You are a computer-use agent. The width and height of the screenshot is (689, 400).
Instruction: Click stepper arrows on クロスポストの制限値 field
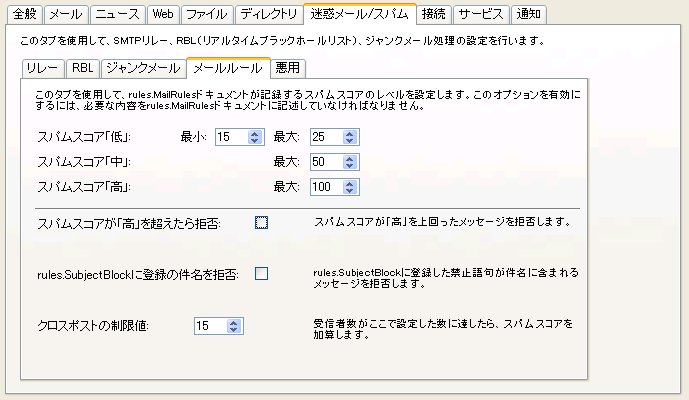point(234,326)
